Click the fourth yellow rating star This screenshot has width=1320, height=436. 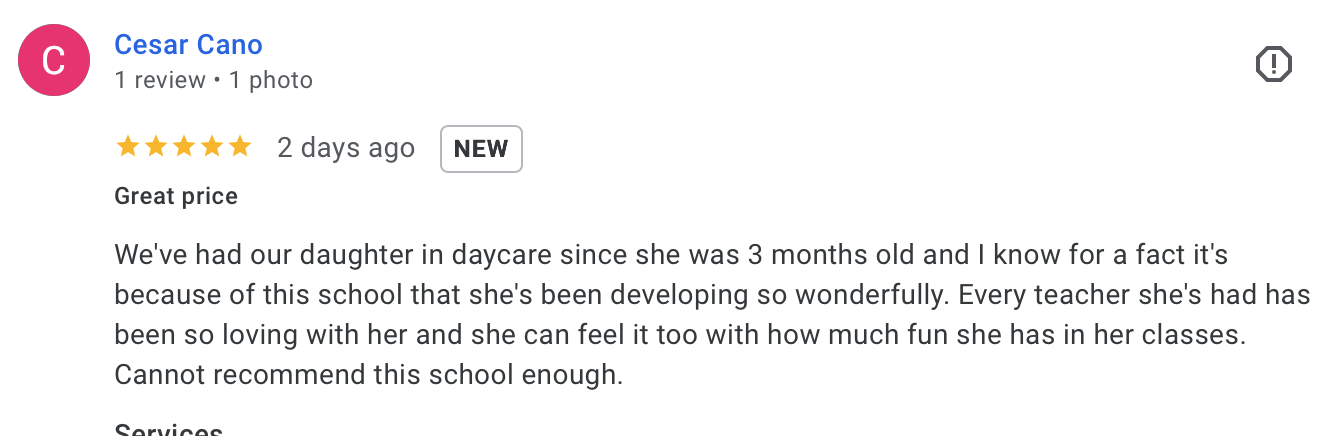(x=211, y=148)
